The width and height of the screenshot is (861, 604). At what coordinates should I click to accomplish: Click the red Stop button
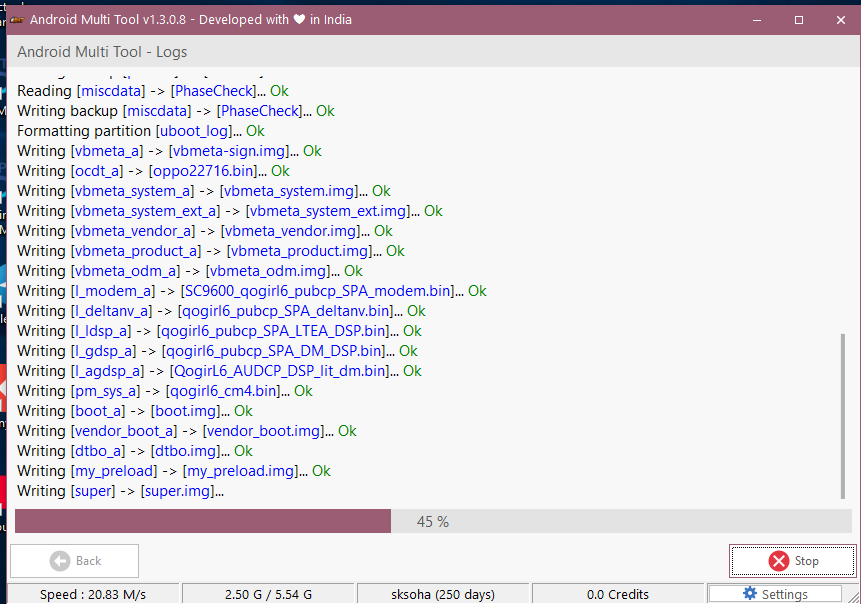(x=792, y=561)
